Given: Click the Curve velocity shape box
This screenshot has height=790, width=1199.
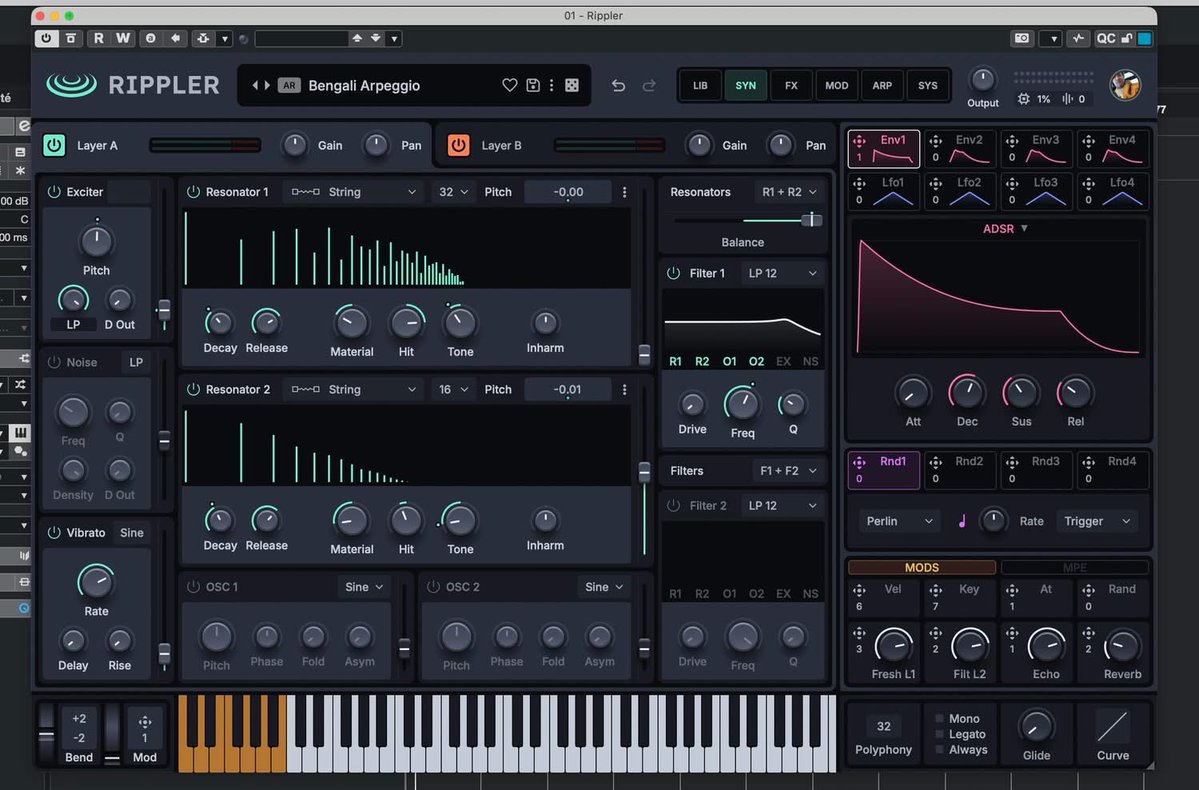Looking at the screenshot, I should tap(1113, 727).
